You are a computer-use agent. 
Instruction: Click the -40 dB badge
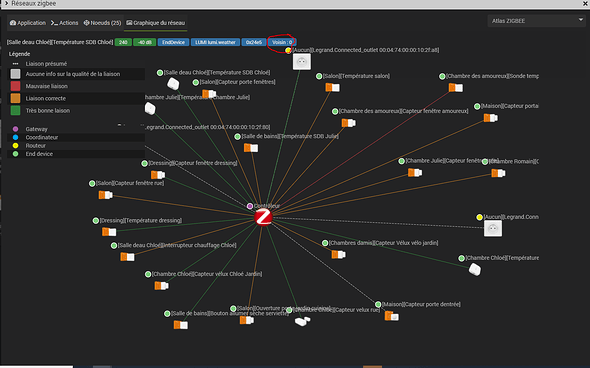point(144,42)
